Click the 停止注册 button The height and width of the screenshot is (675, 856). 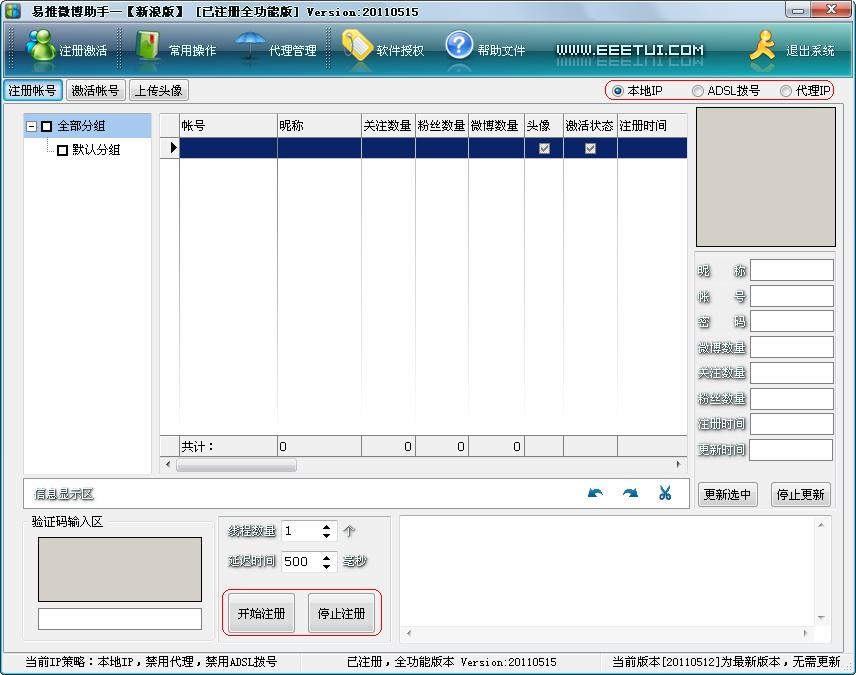341,613
